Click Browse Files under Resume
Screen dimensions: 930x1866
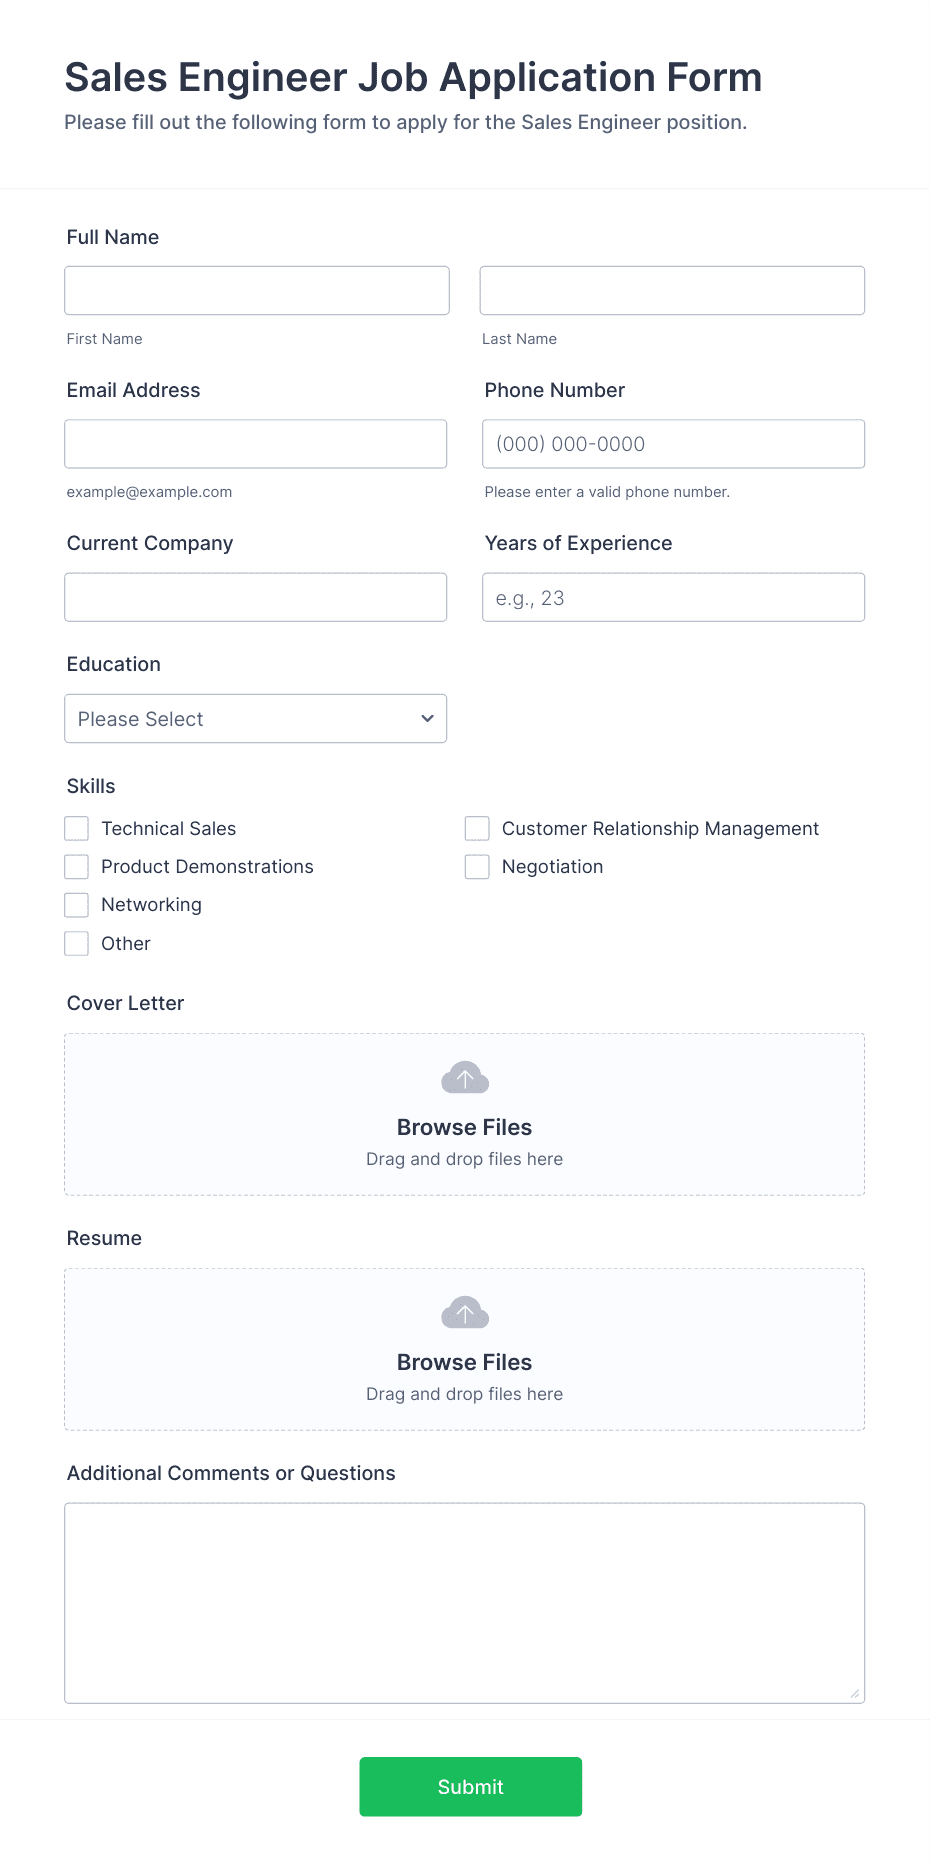coord(464,1362)
